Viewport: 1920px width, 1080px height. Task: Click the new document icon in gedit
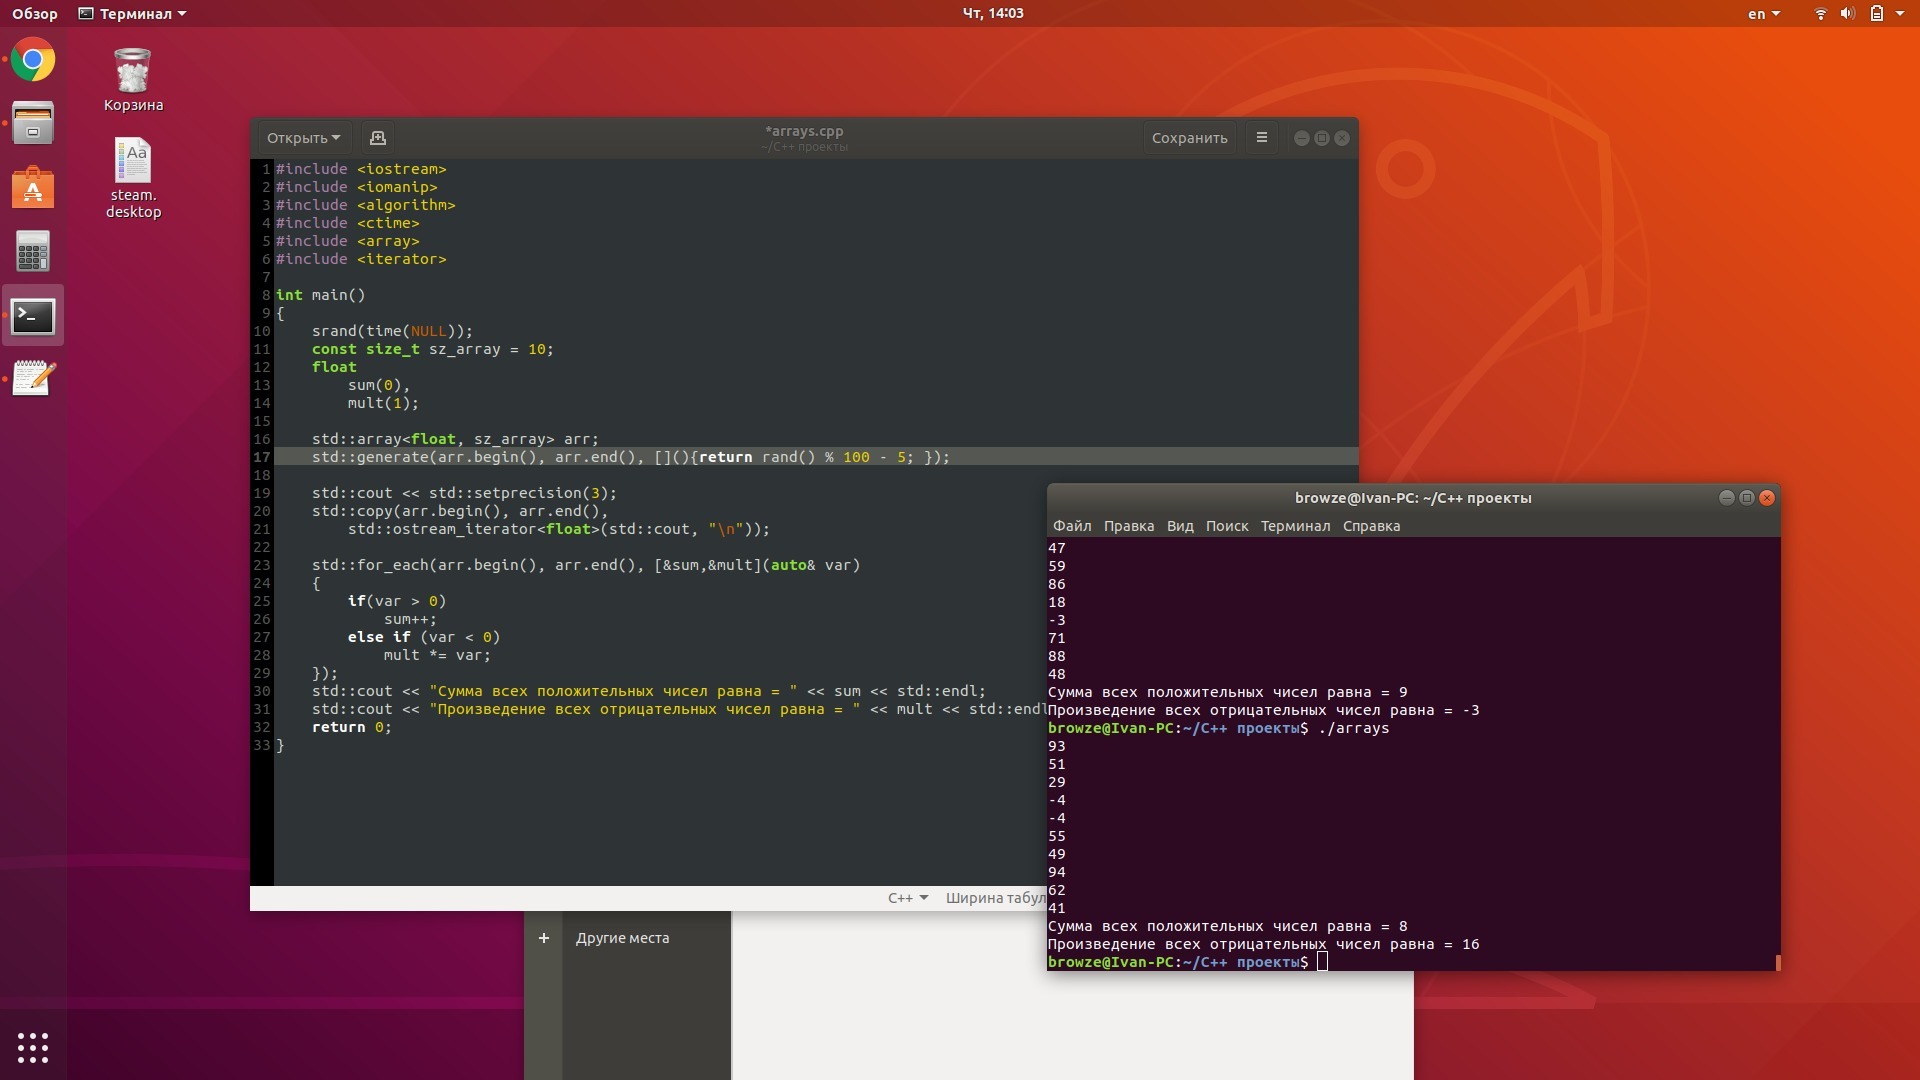tap(377, 138)
